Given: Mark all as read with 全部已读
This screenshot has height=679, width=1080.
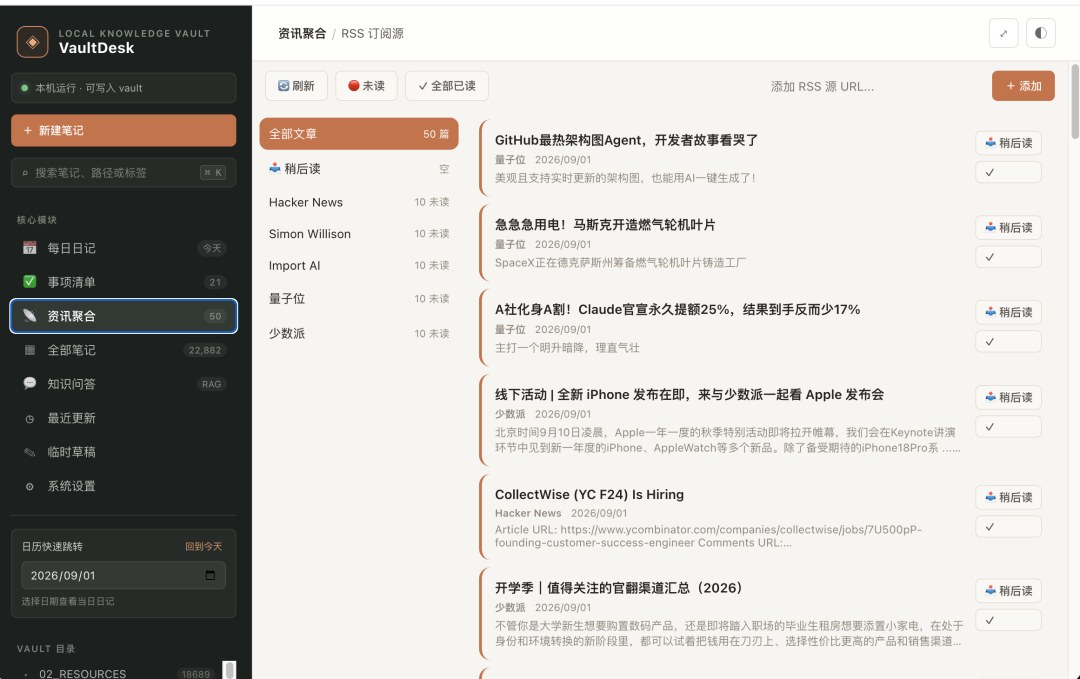Looking at the screenshot, I should 447,85.
